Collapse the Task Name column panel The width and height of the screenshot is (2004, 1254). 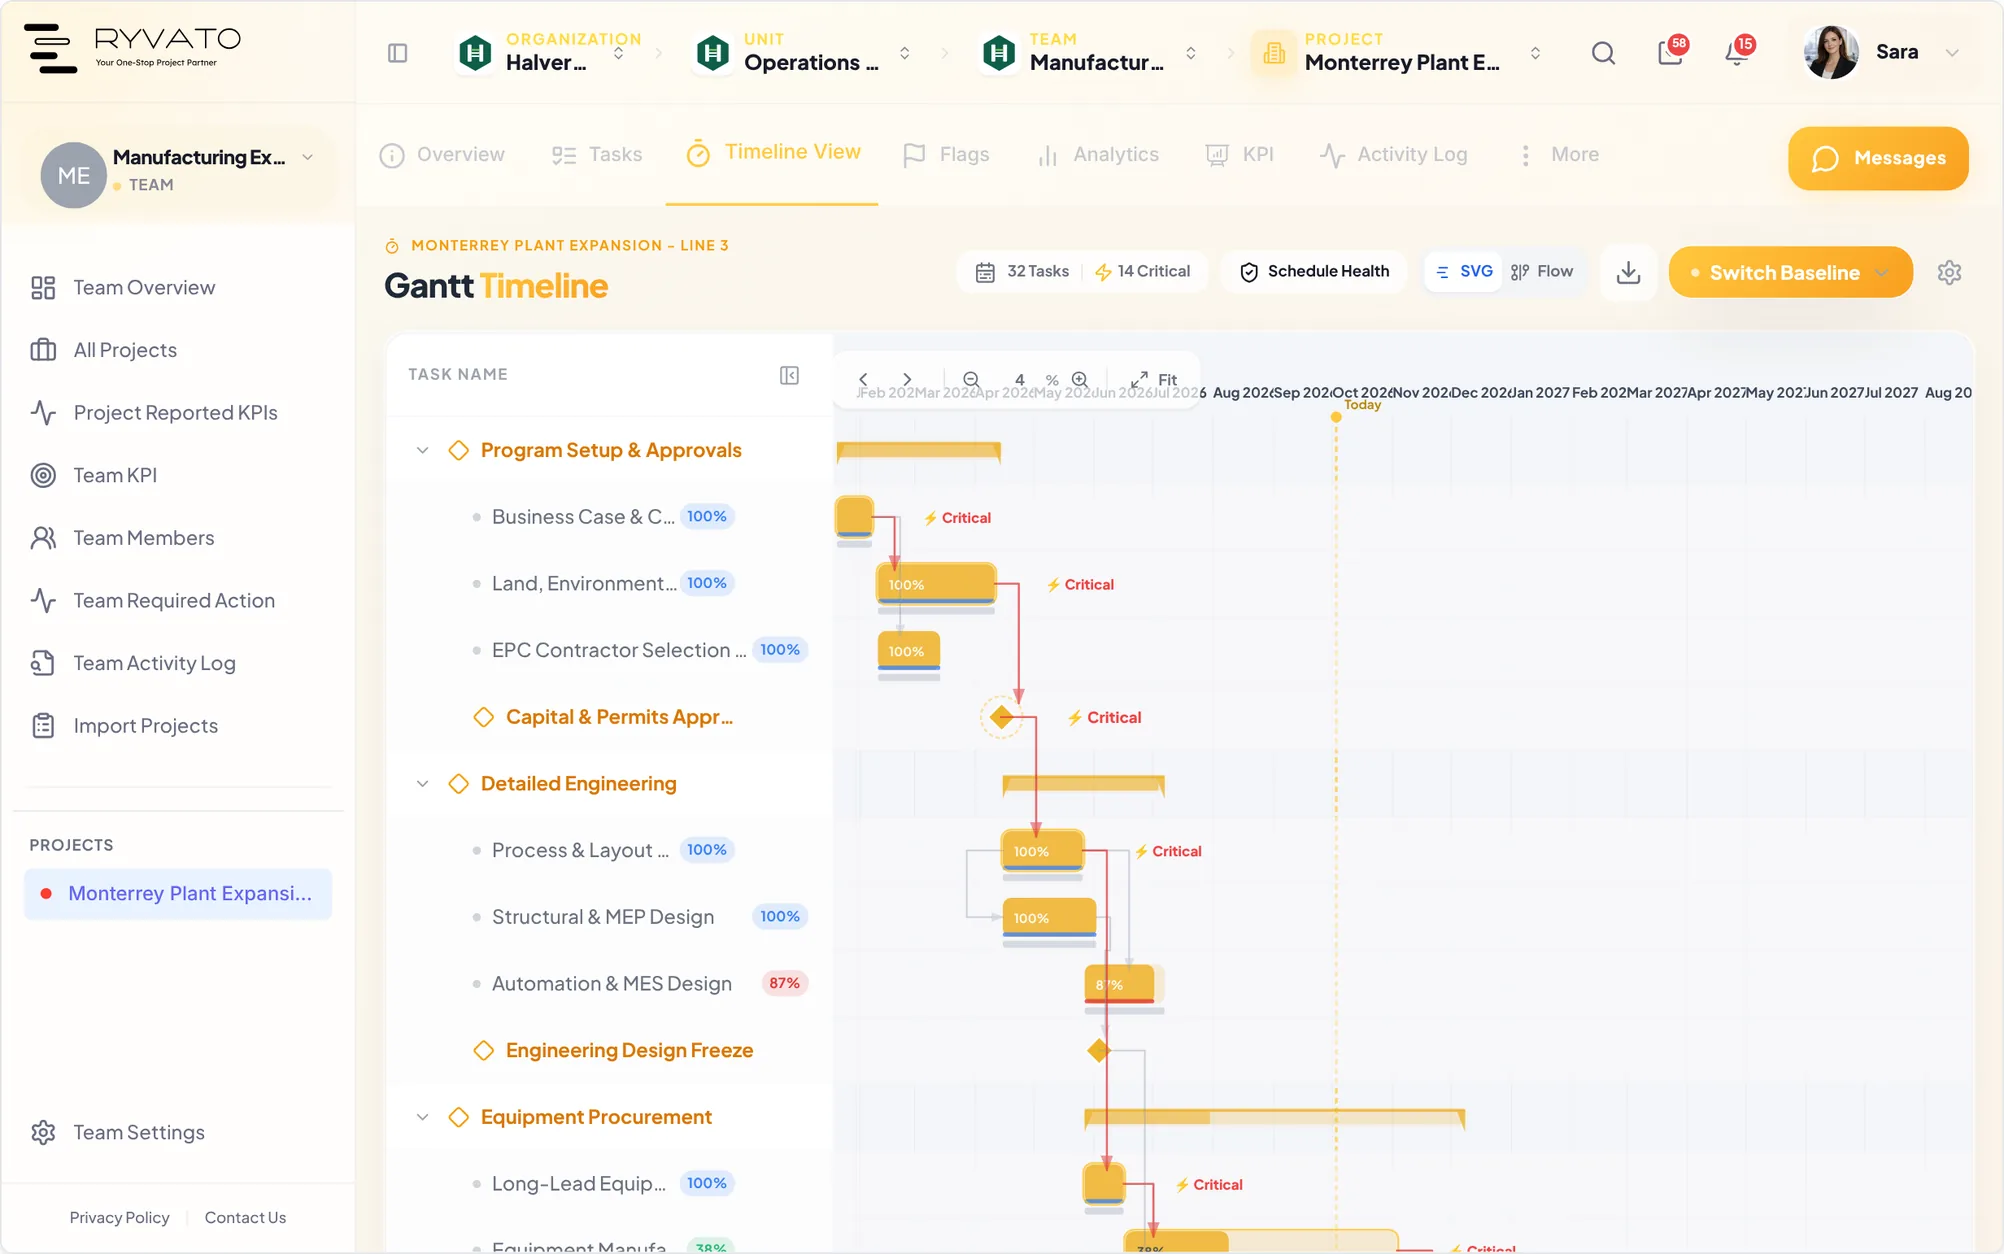click(789, 375)
